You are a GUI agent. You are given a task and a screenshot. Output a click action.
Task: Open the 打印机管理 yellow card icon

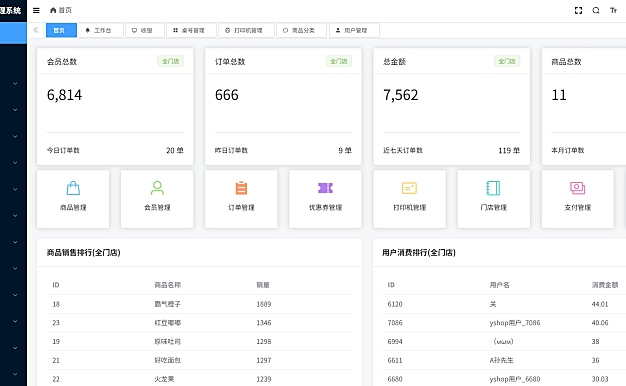click(410, 188)
